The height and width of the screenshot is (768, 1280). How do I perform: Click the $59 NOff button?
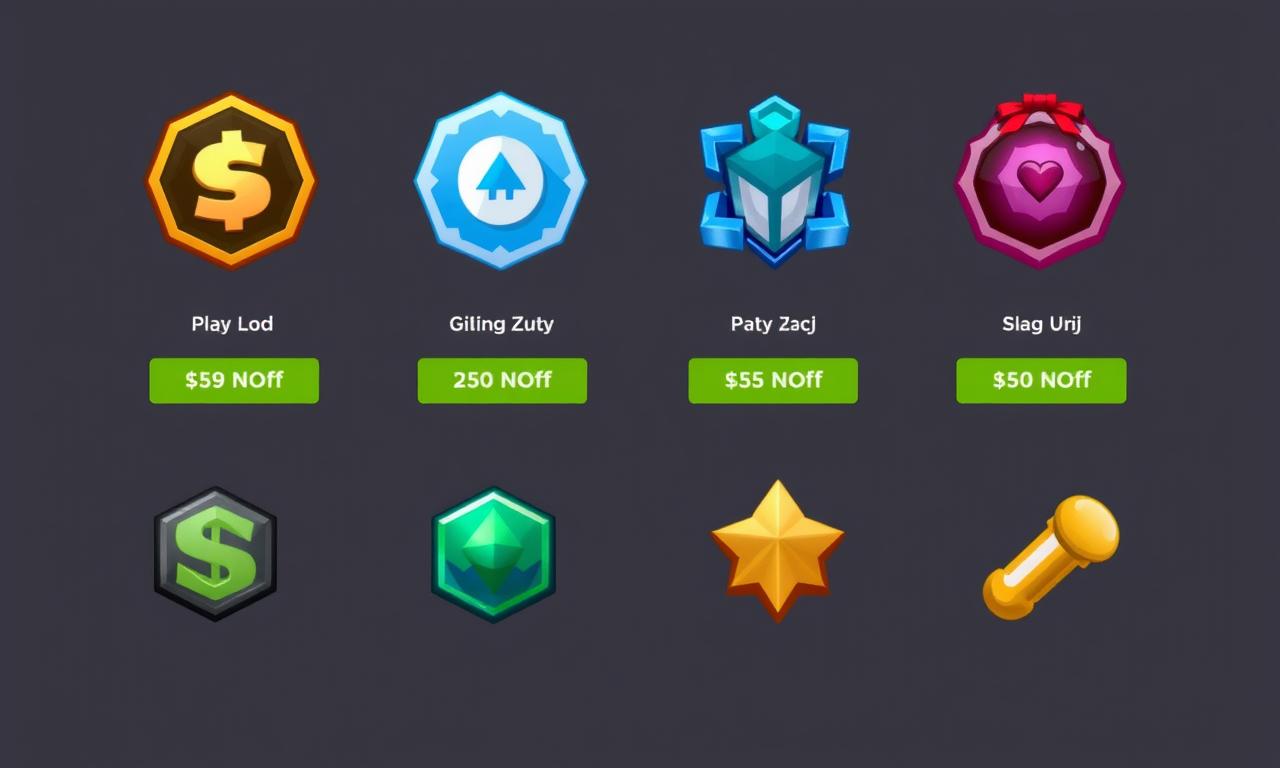pos(234,381)
